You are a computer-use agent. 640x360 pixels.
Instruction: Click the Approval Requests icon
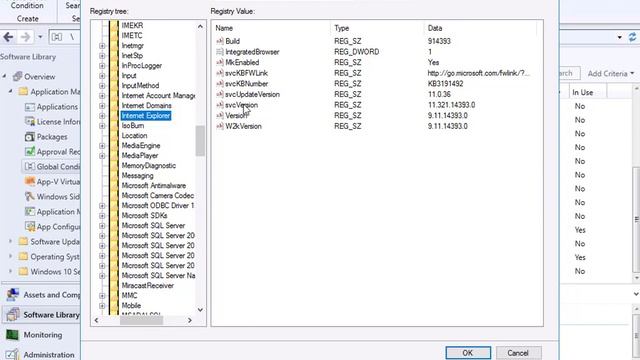click(29, 152)
